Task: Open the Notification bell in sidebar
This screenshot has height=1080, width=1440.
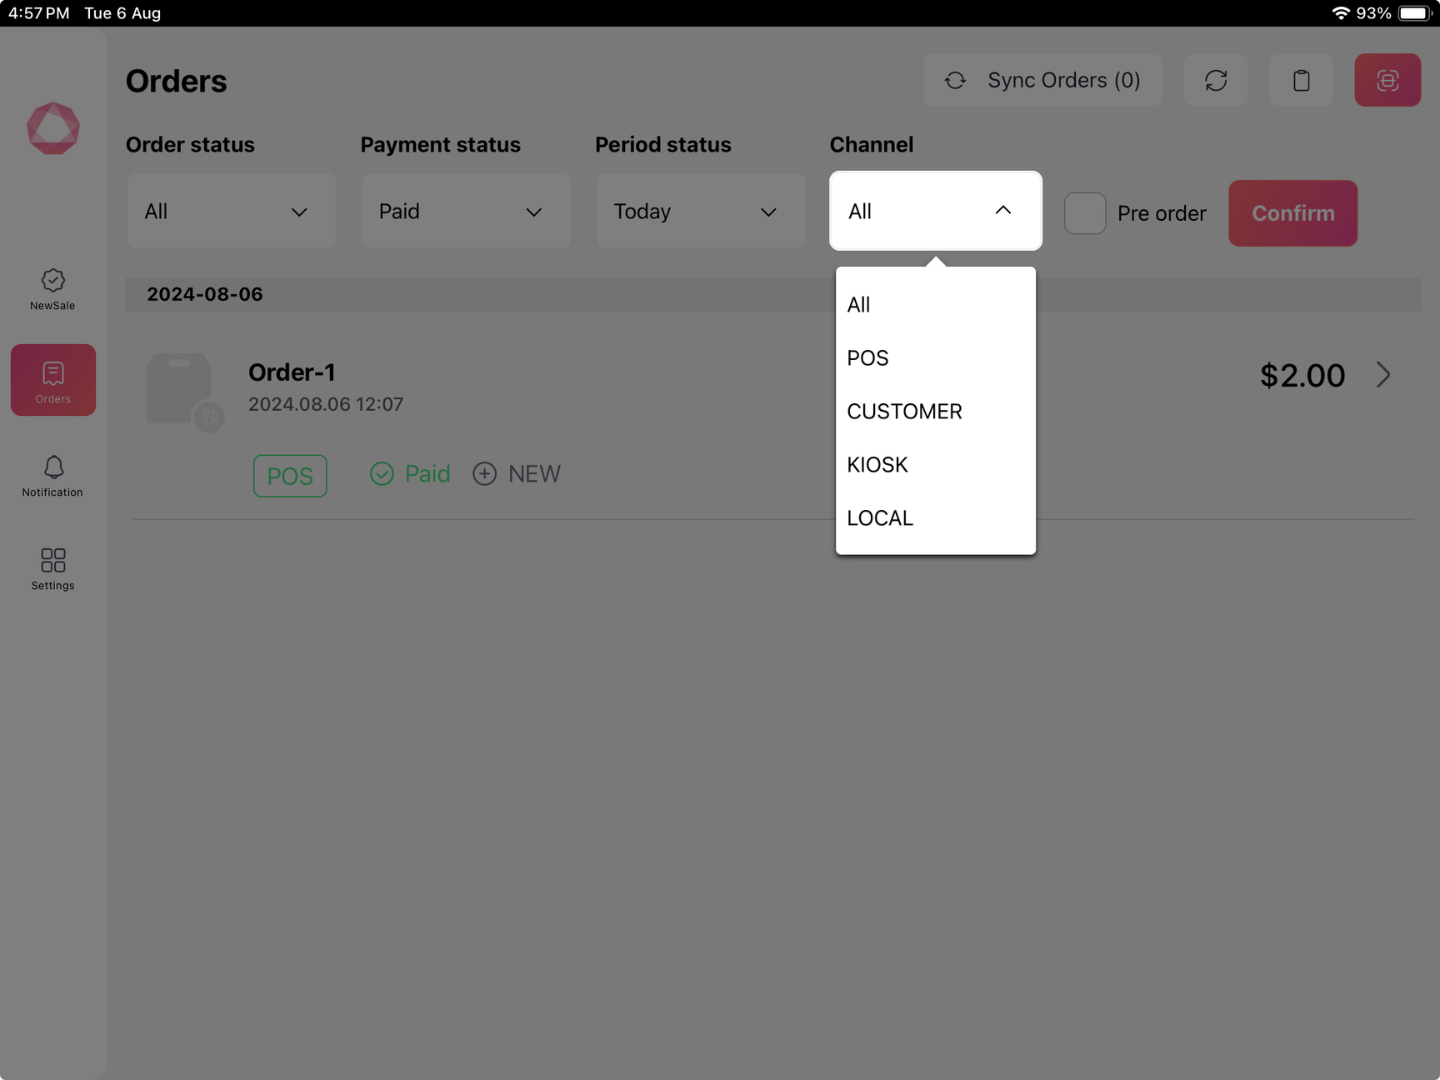Action: point(53,476)
